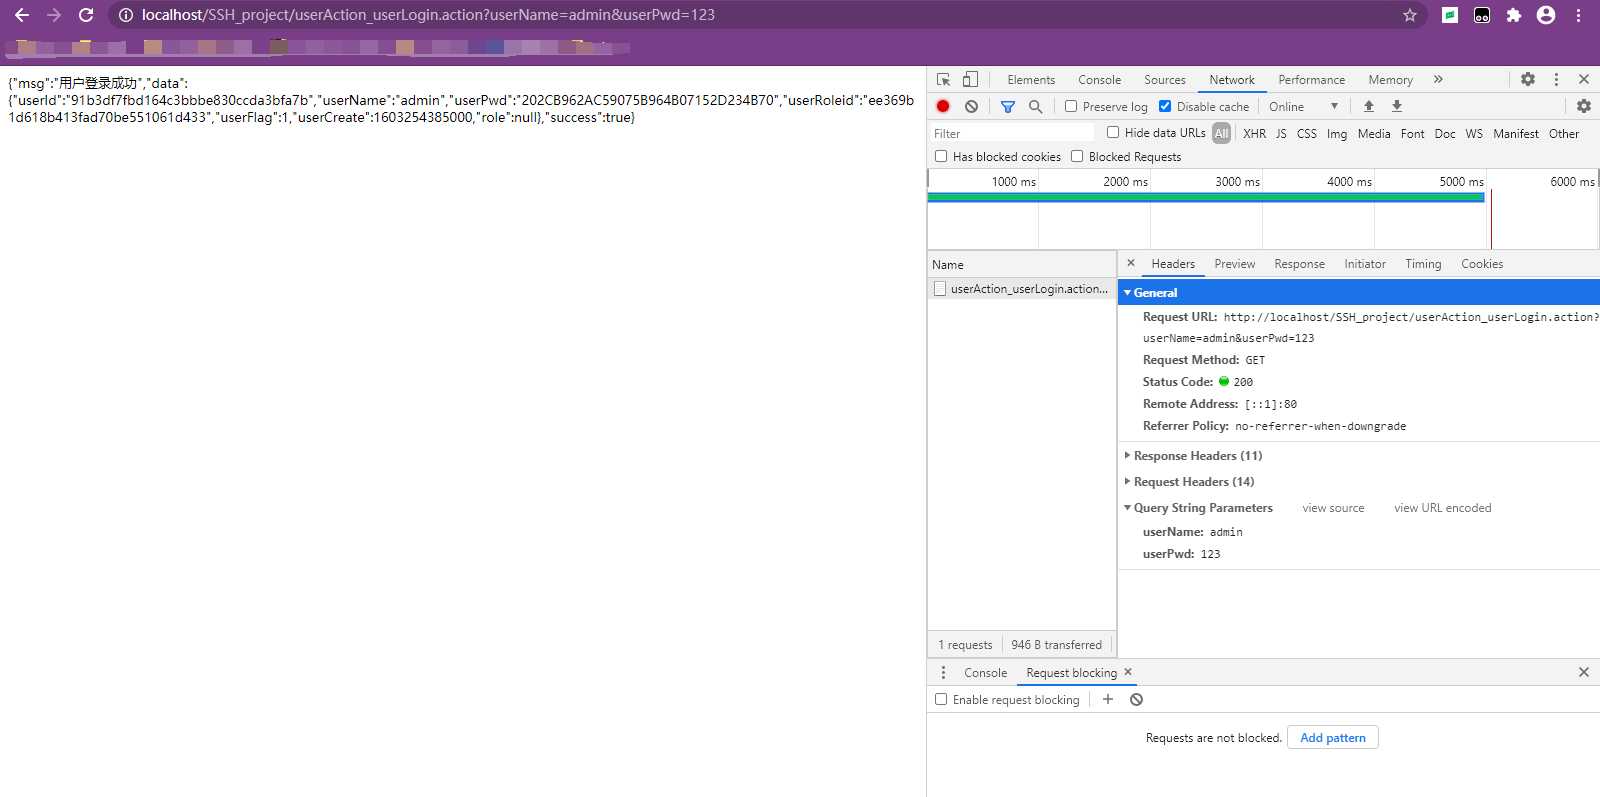Go back to previous page
The width and height of the screenshot is (1600, 797).
tap(21, 15)
